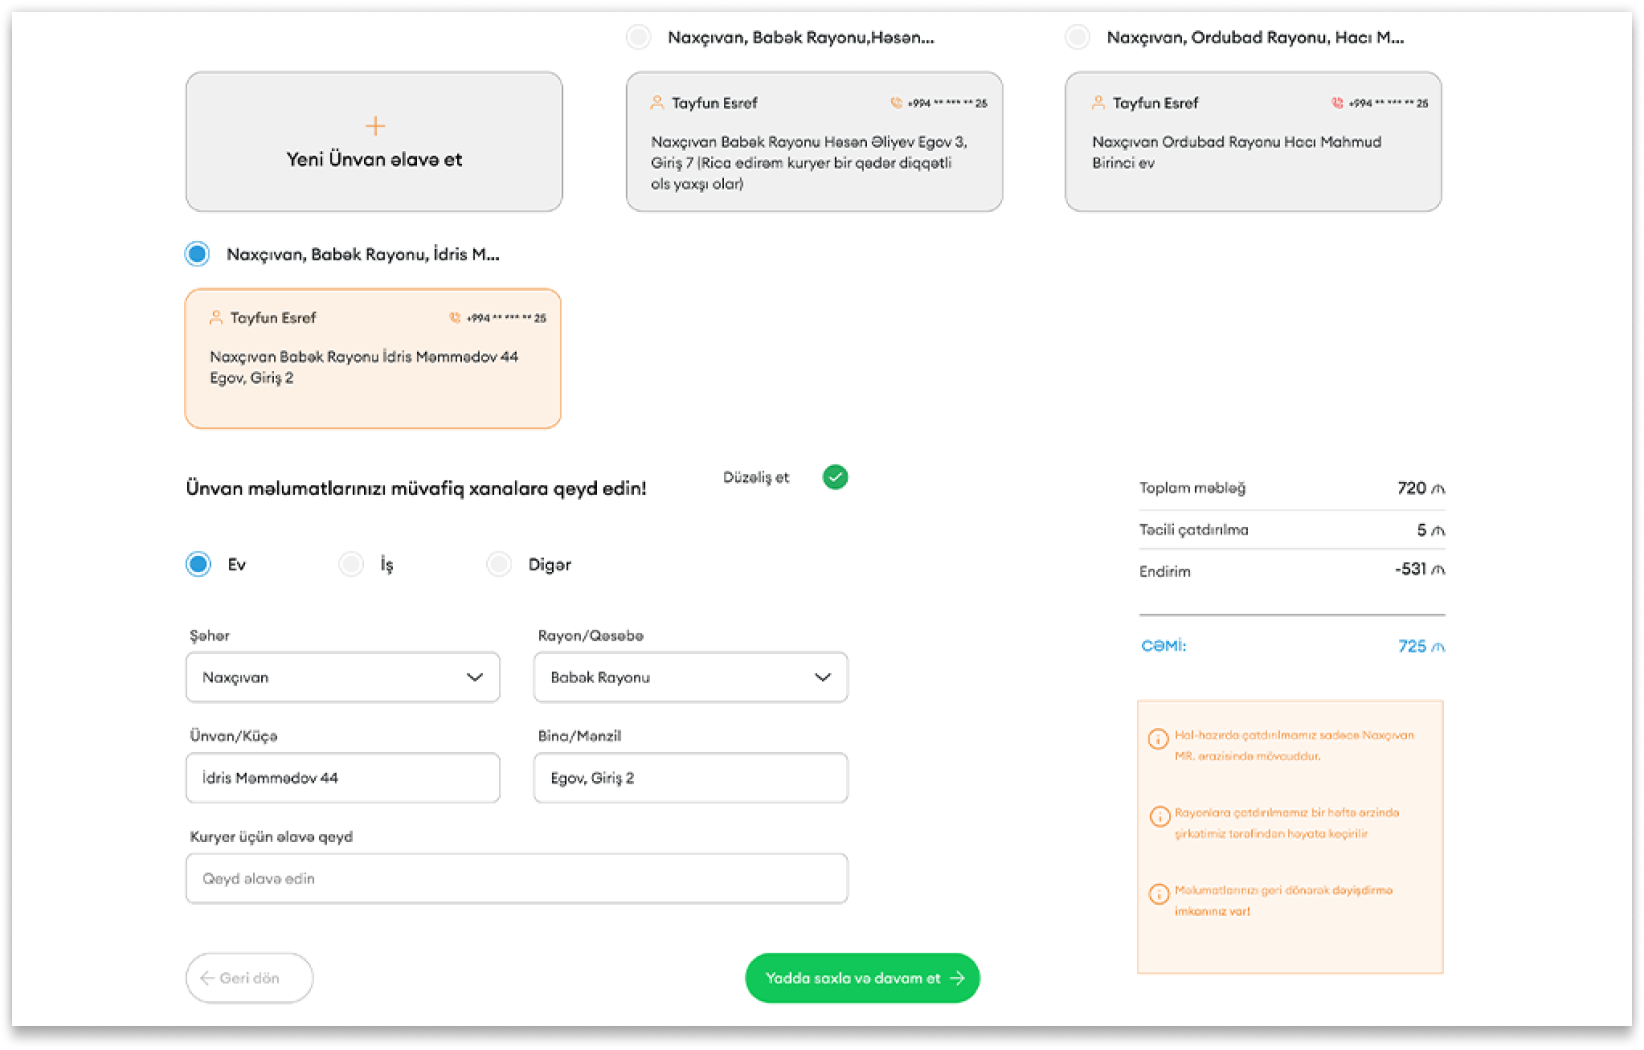The image size is (1644, 1050).
Task: Choose the Digər address type radio button
Action: [499, 564]
